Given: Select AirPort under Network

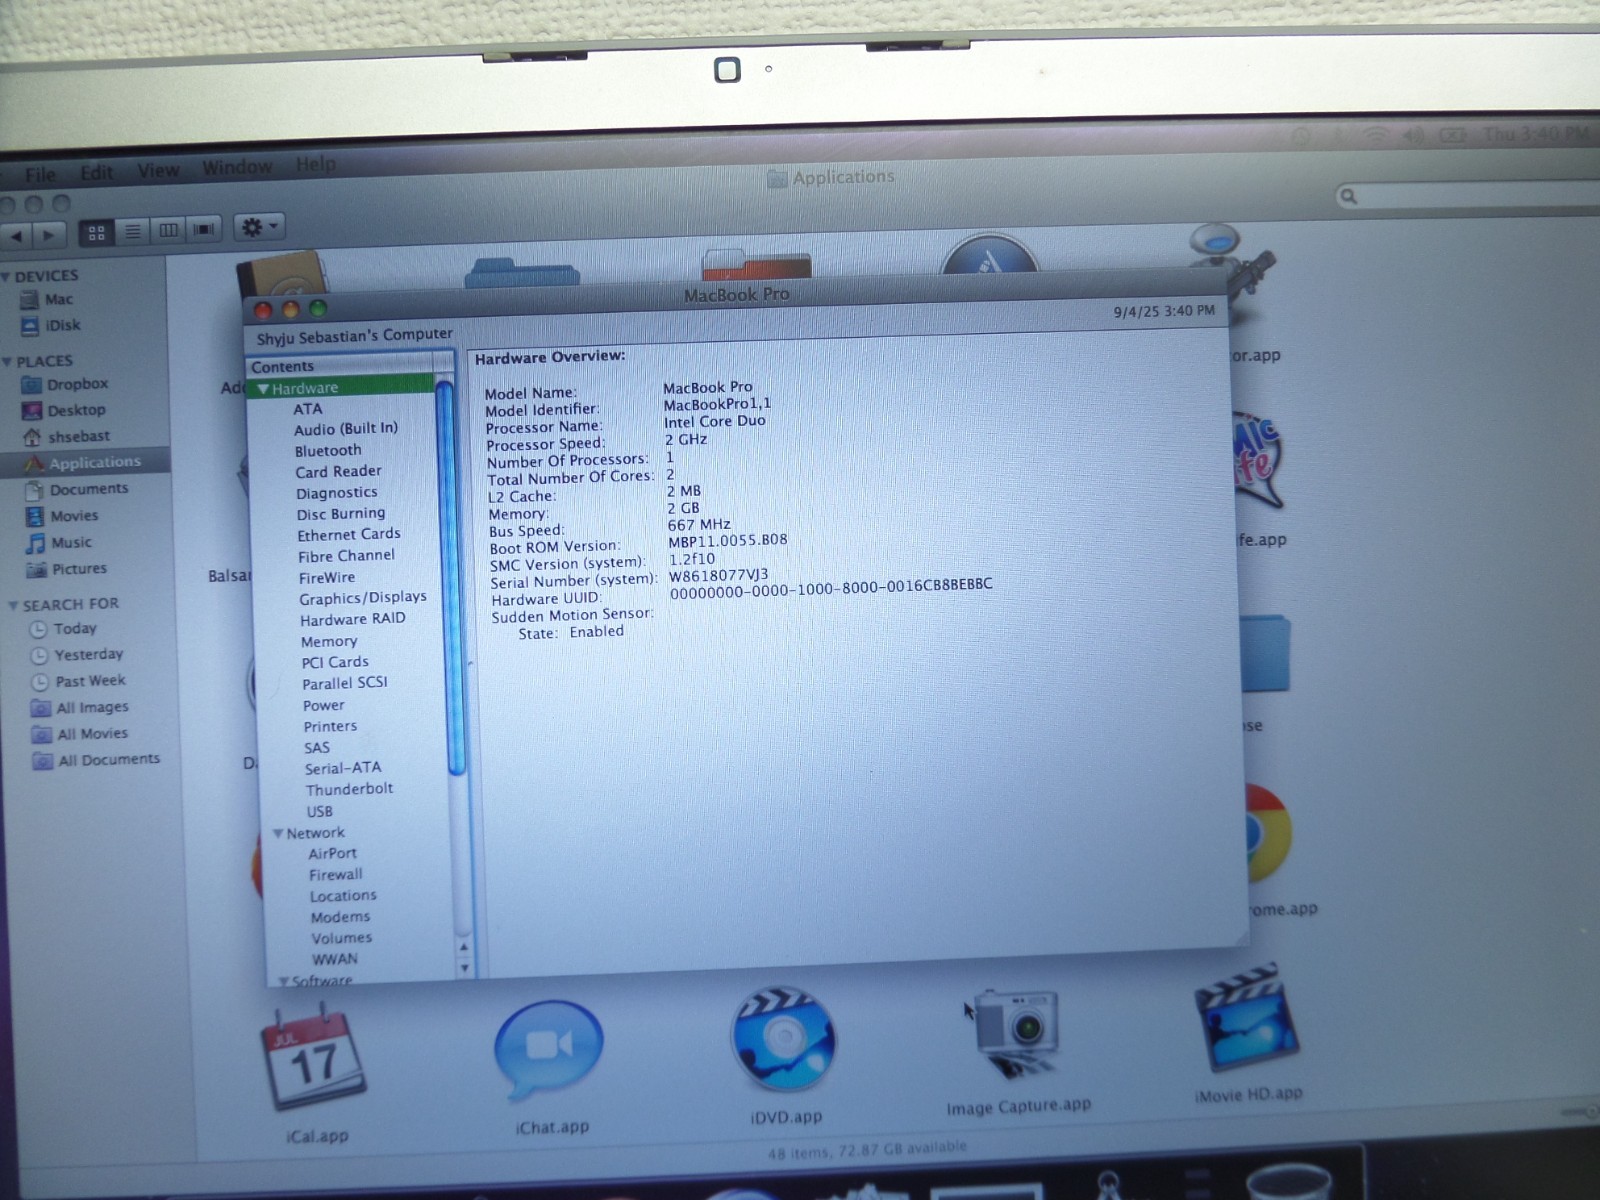Looking at the screenshot, I should 333,854.
